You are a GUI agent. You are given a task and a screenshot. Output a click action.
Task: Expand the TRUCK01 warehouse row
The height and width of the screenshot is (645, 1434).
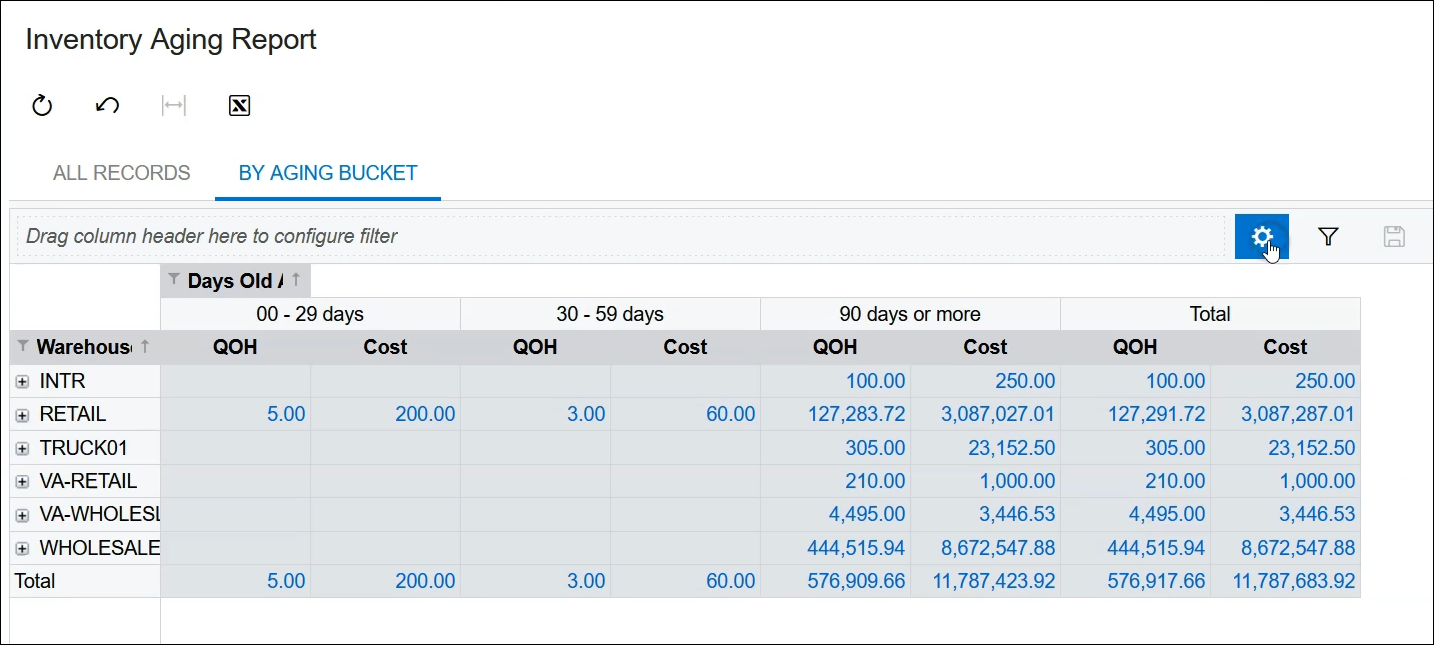[22, 448]
